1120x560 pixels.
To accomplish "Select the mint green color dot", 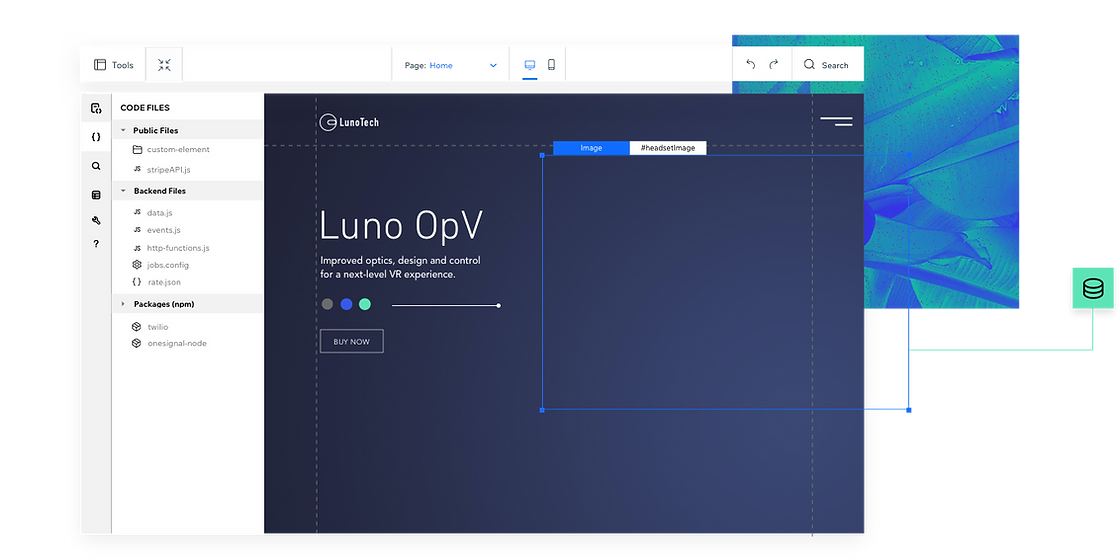I will pos(365,304).
